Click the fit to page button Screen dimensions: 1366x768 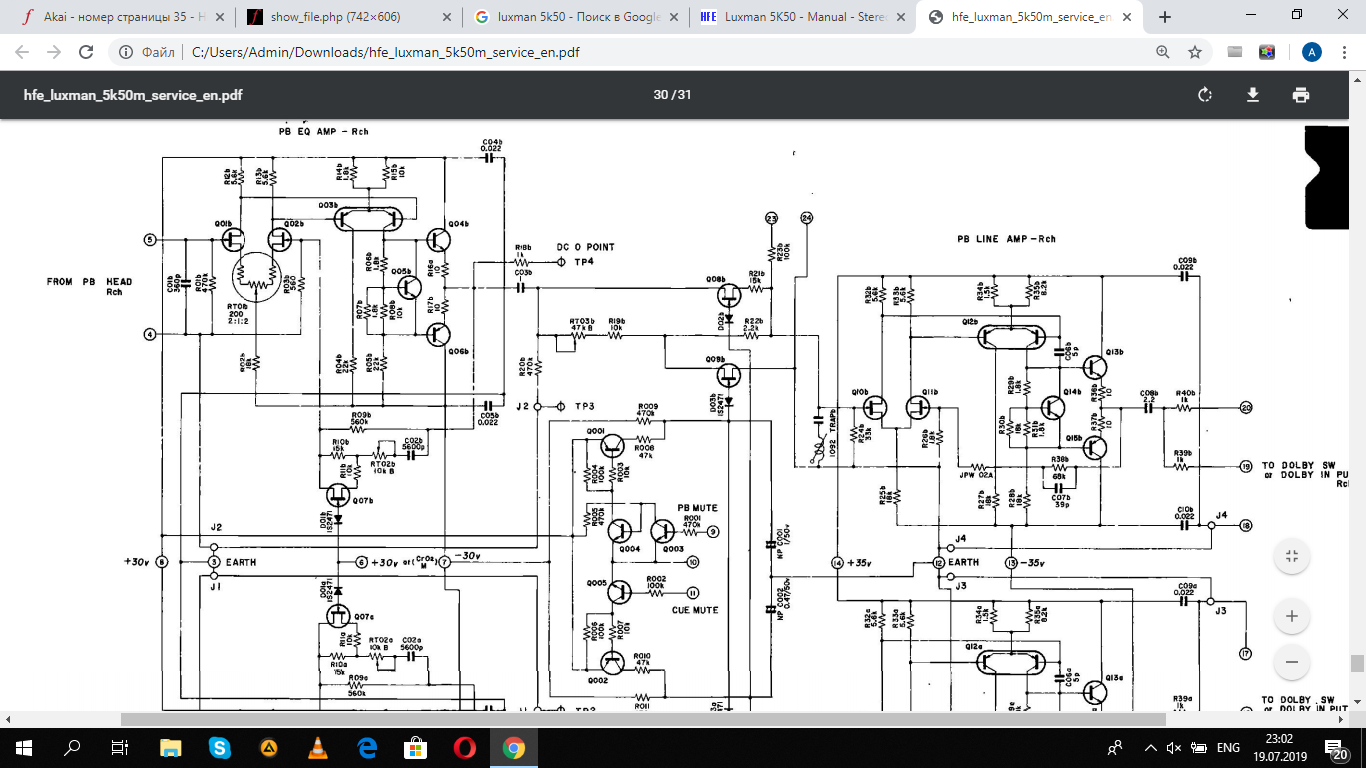click(1291, 556)
